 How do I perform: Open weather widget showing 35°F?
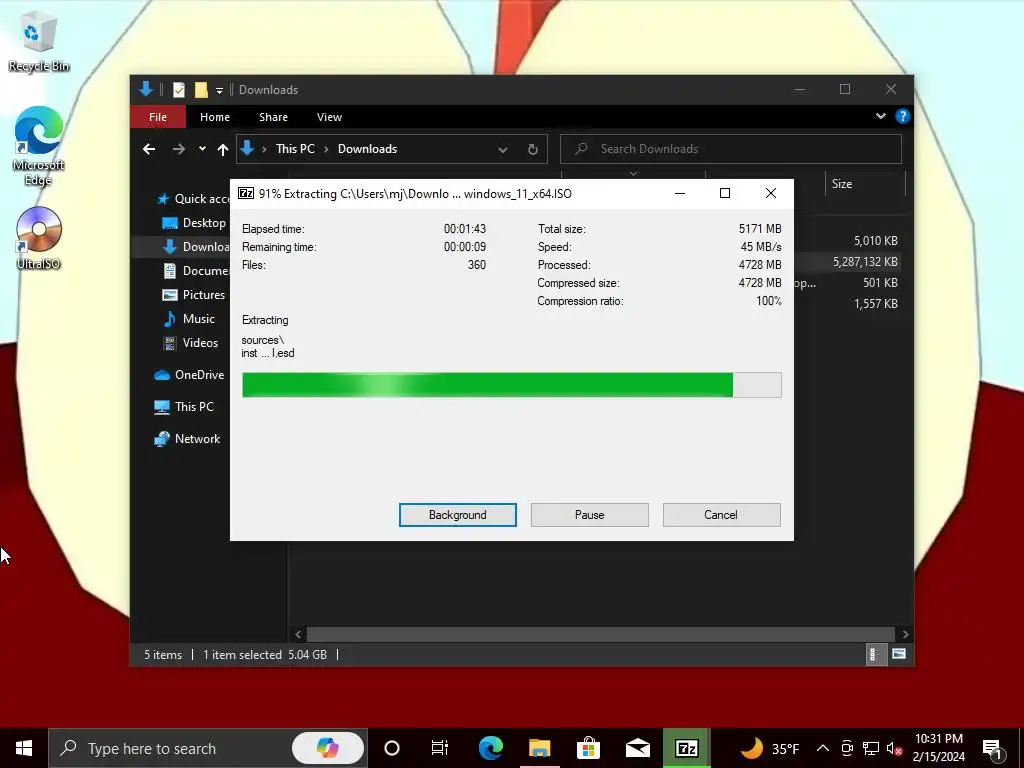(771, 748)
